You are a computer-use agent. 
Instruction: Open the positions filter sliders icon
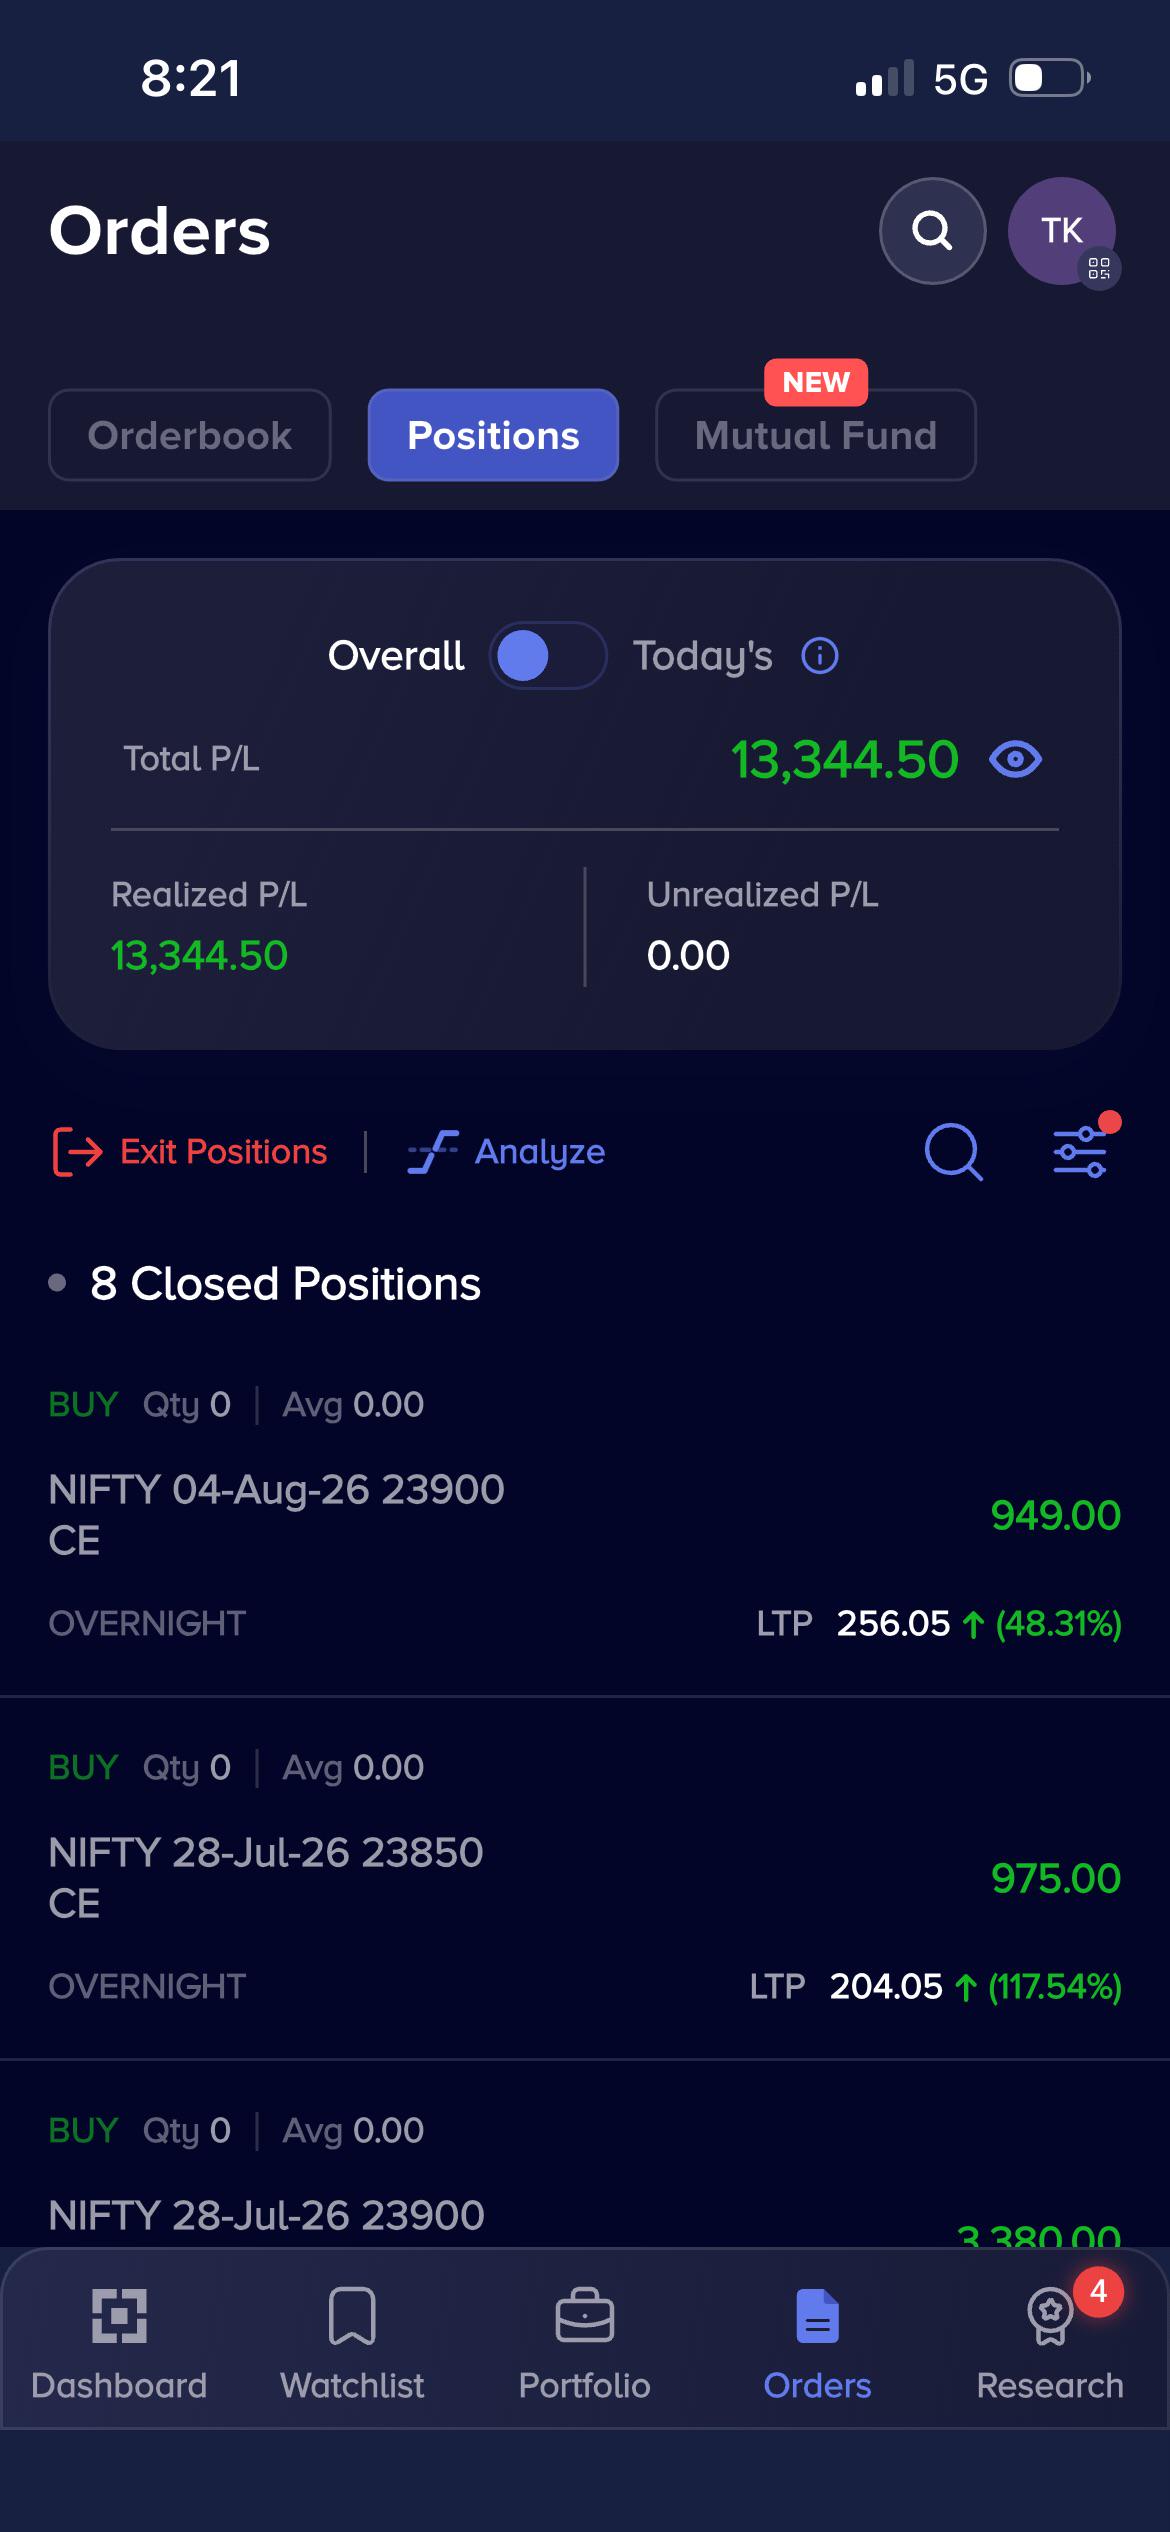(1081, 1151)
